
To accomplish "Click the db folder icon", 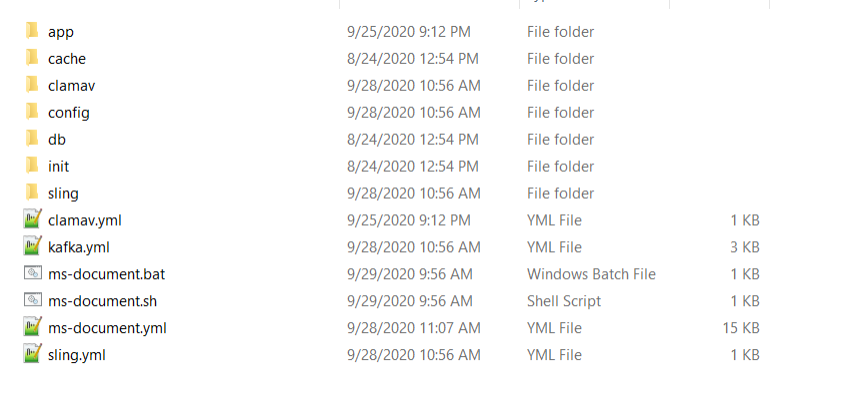I will [x=31, y=139].
